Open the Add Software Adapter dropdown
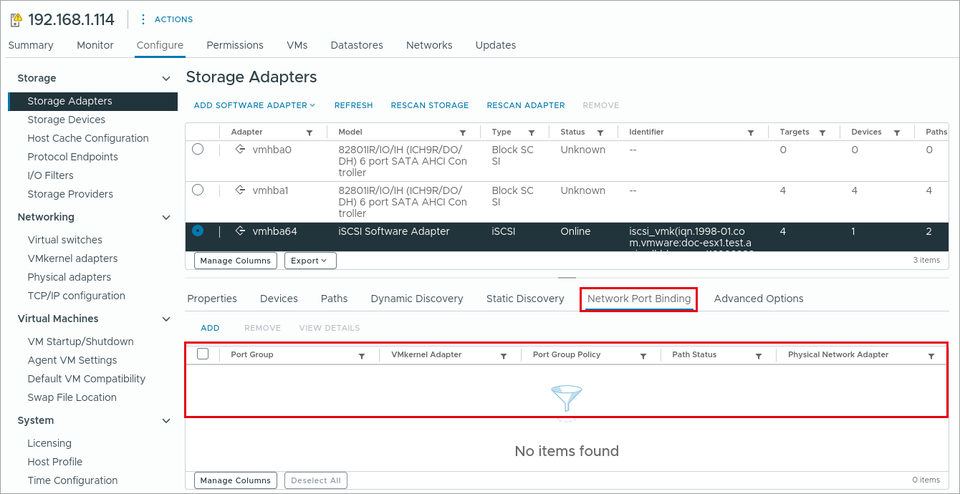This screenshot has width=960, height=494. tap(254, 105)
